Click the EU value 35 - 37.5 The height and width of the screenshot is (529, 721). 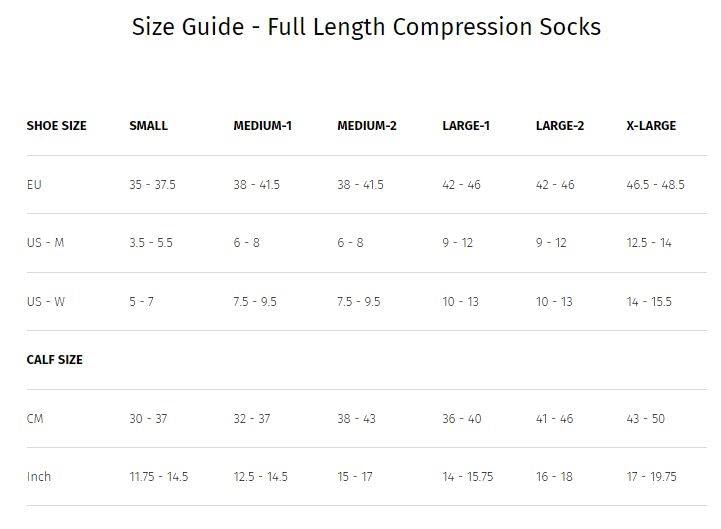pos(152,185)
